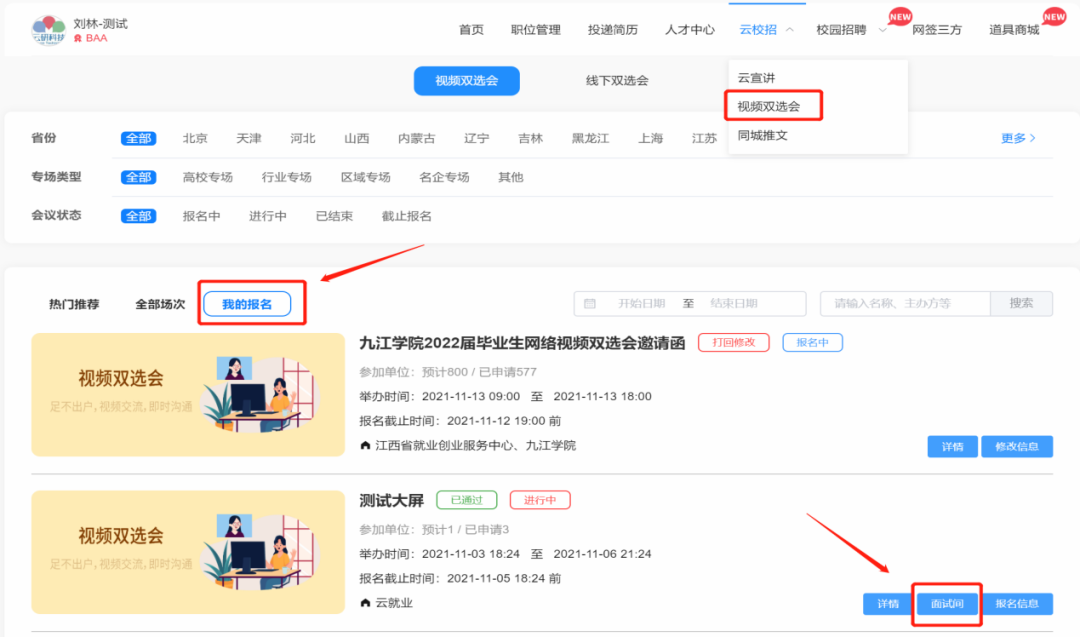Screen dimensions: 1080x637
Task: Click the calendar icon in start date field
Action: (x=590, y=304)
